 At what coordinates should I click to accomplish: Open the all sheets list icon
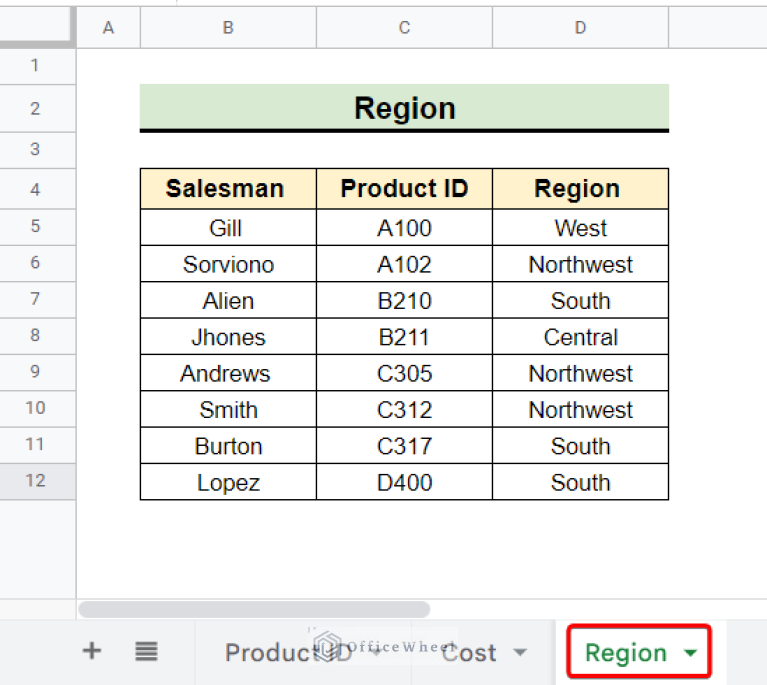147,652
